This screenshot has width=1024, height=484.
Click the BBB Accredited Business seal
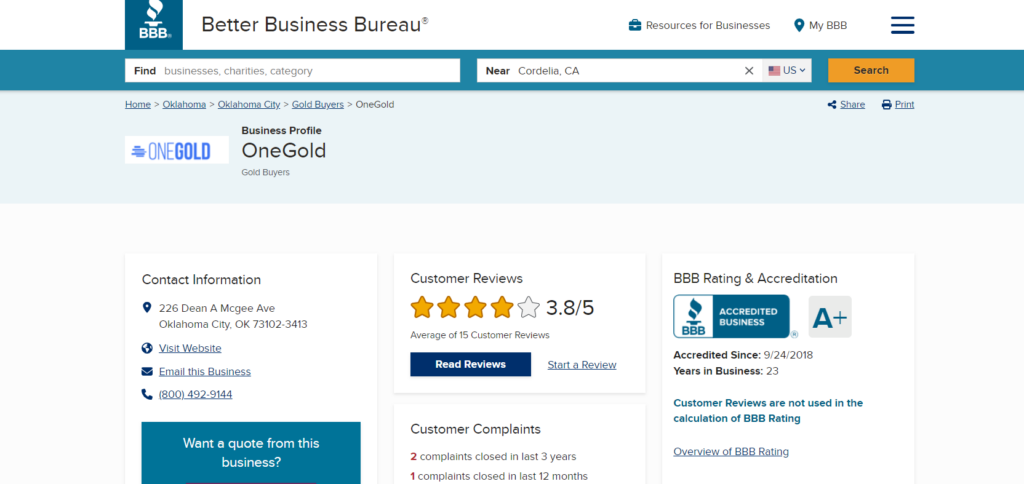731,316
